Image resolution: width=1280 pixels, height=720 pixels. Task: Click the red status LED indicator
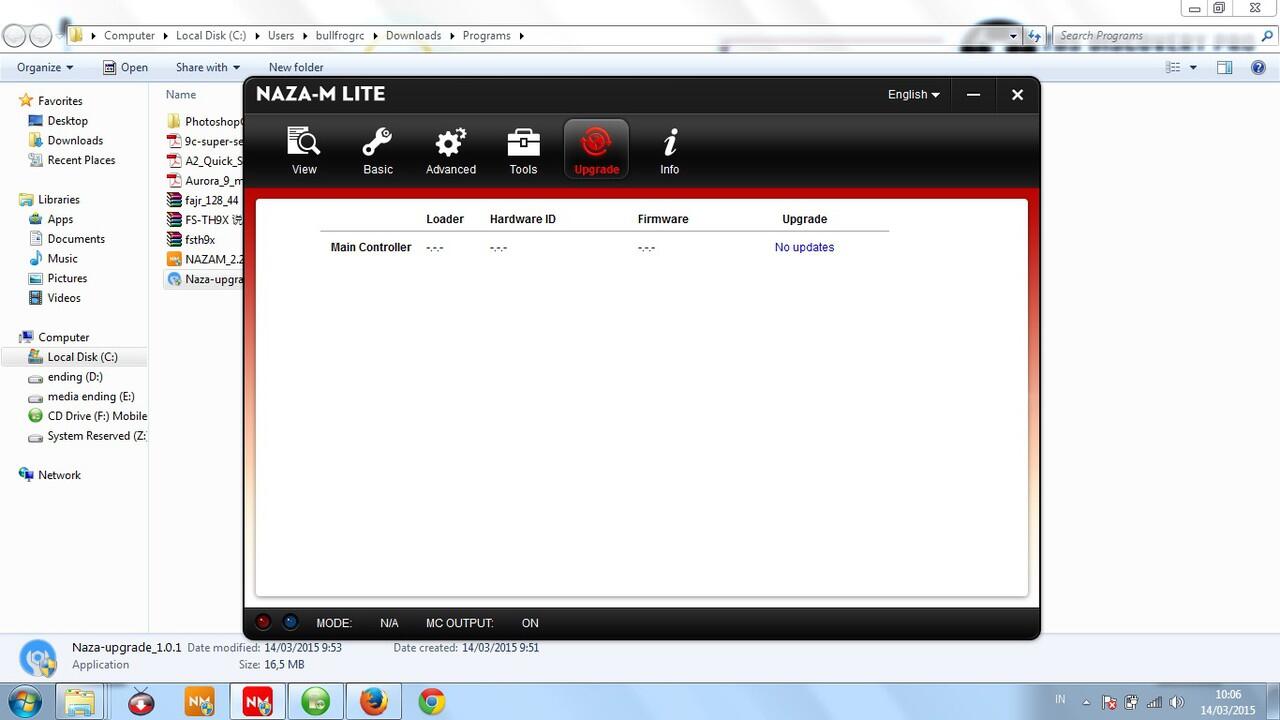[263, 622]
